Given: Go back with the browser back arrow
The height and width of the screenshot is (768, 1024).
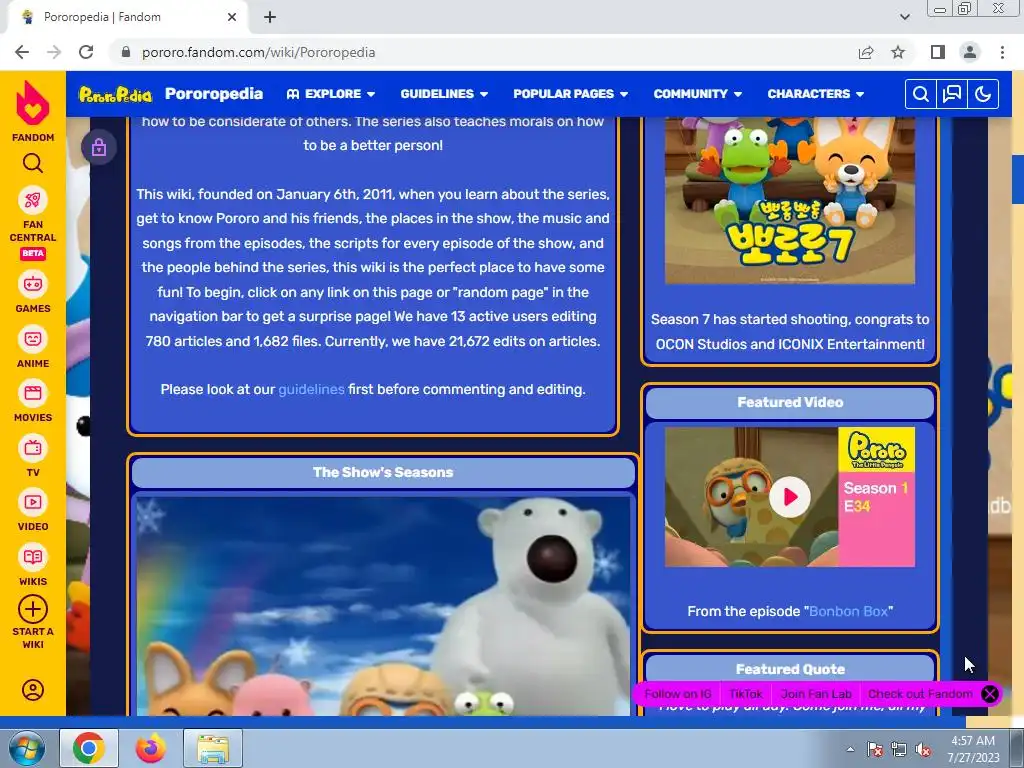Looking at the screenshot, I should (x=22, y=52).
